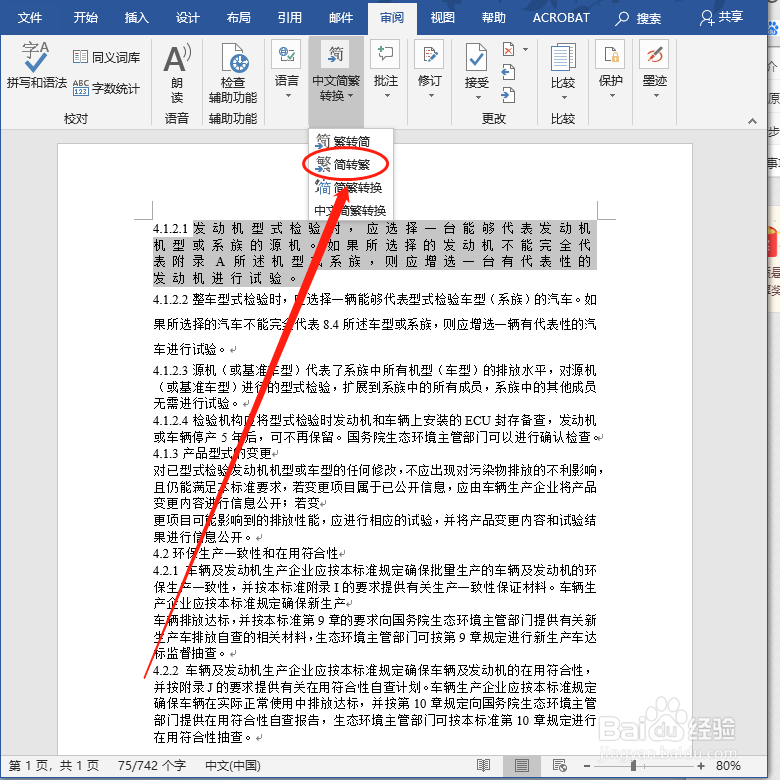This screenshot has height=780, width=780.
Task: Click the 比较 documents icon
Action: pos(563,57)
